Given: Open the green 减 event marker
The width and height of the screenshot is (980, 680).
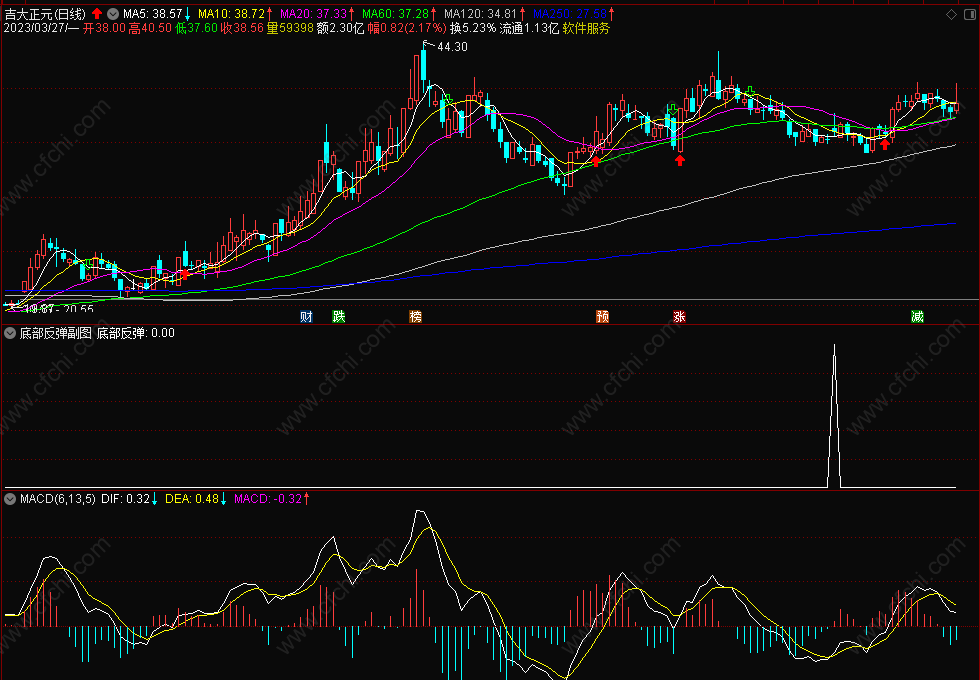Looking at the screenshot, I should (917, 316).
